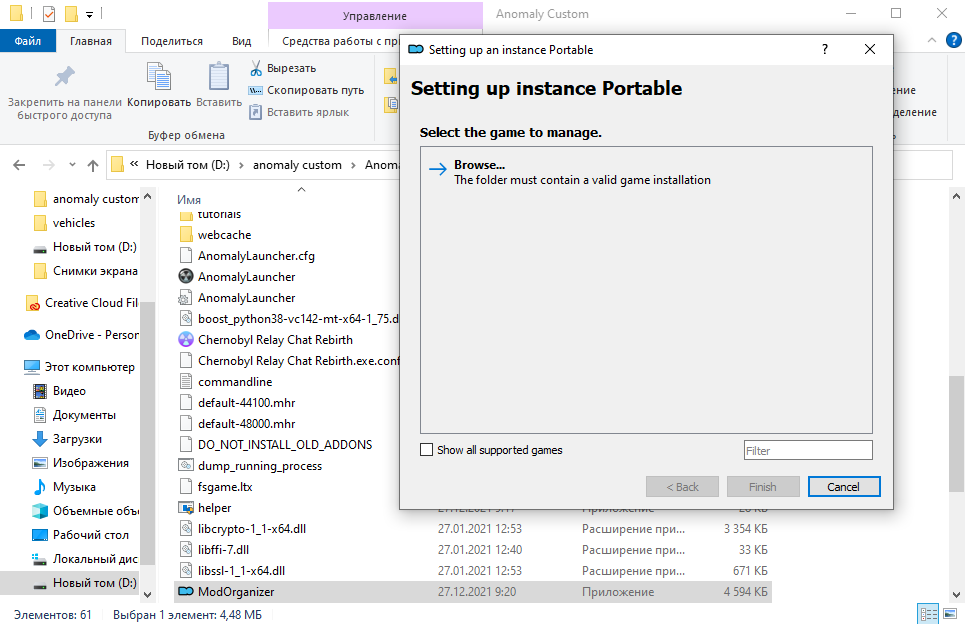Open Видео library in sidebar
Viewport: 965px width, 624px height.
click(59, 391)
